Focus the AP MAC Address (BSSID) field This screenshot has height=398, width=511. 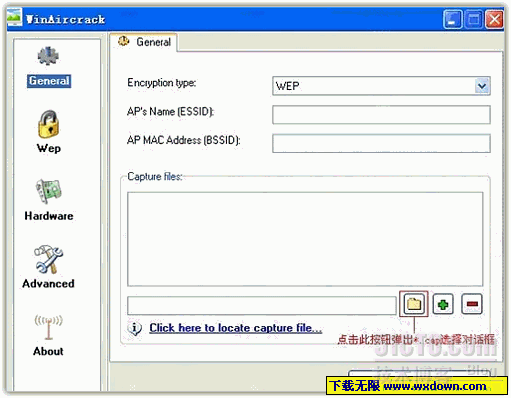(381, 143)
